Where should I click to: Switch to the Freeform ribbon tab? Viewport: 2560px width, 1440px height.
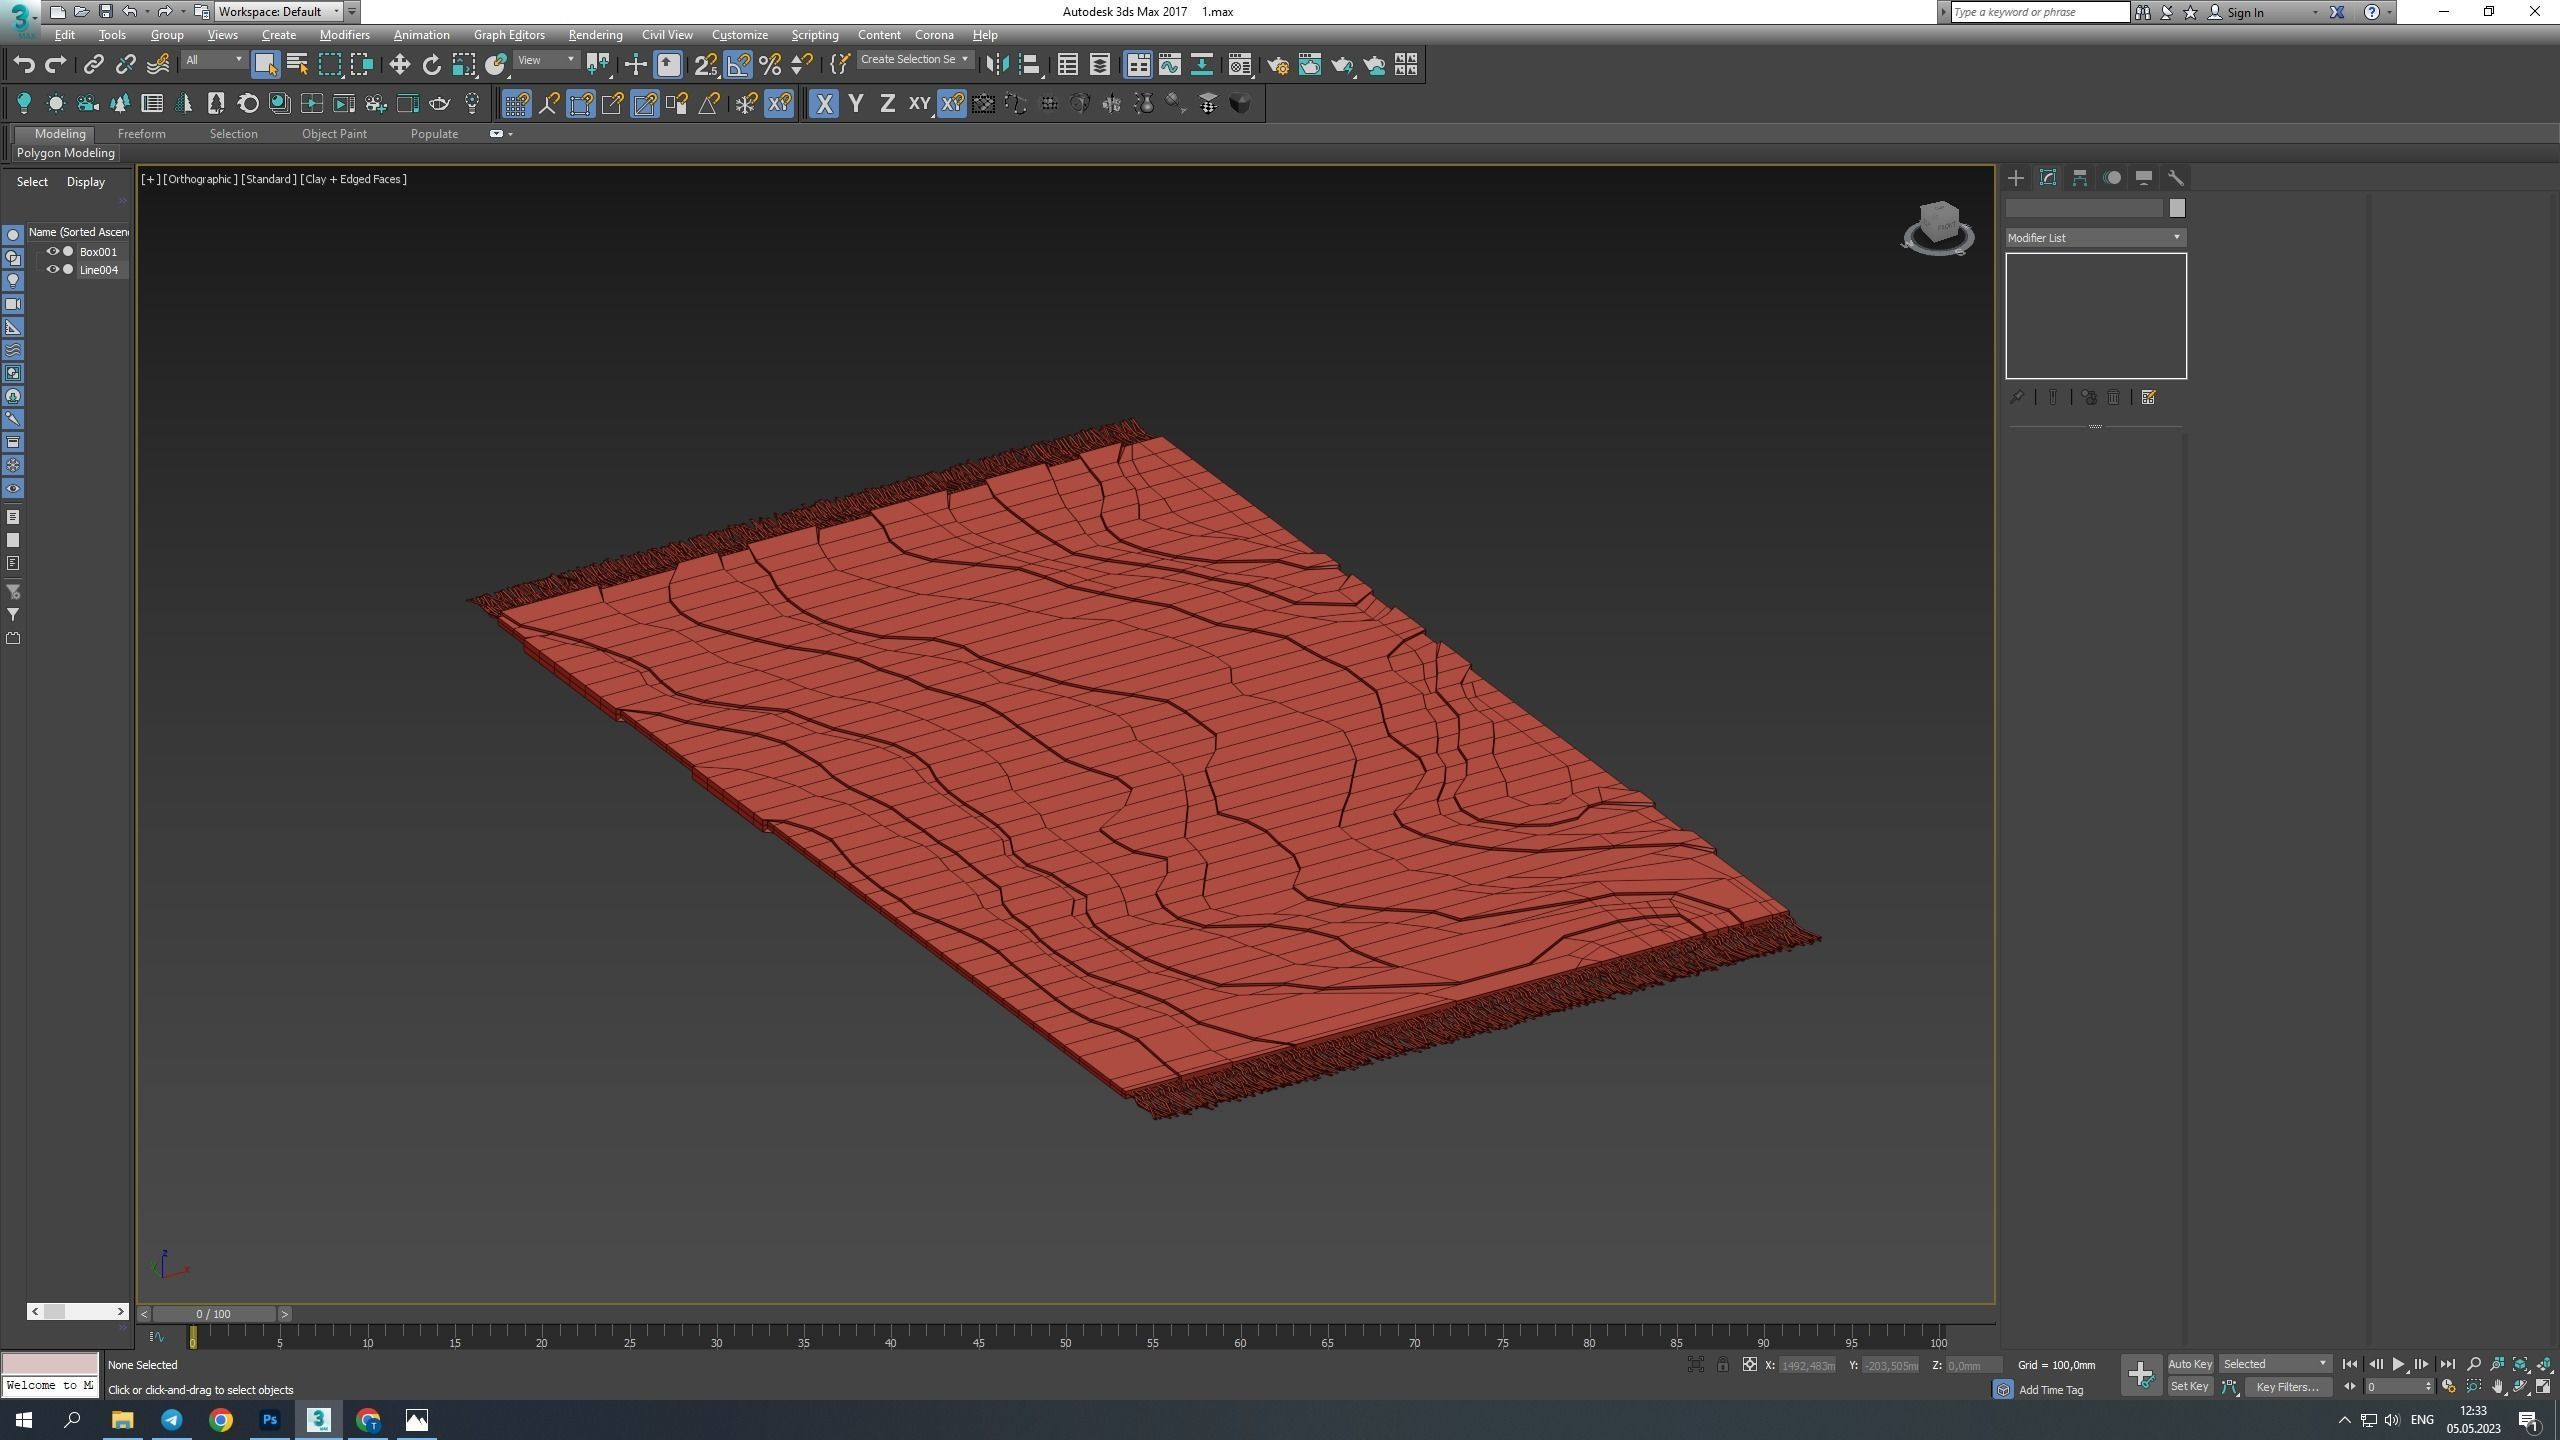coord(141,134)
